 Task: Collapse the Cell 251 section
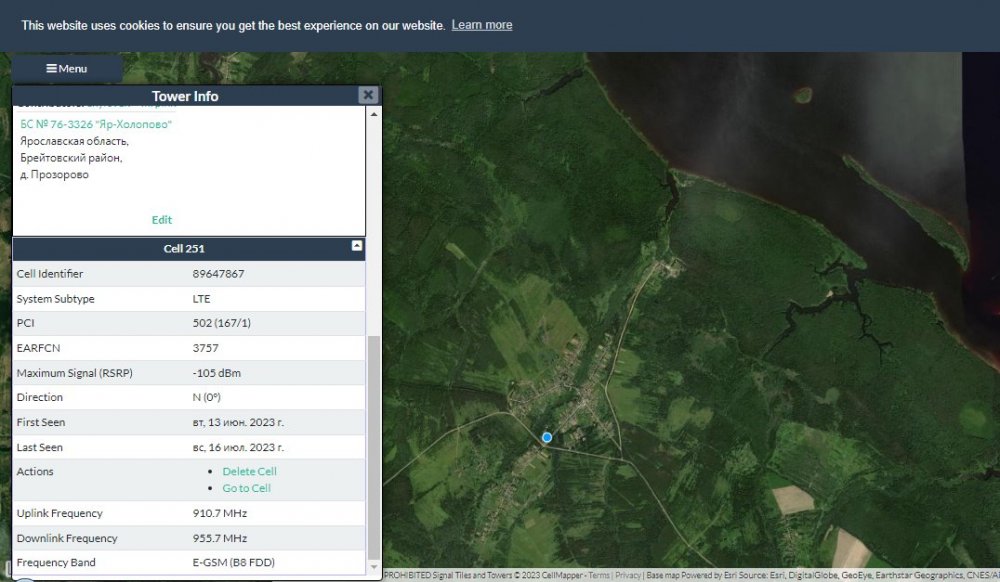[x=357, y=246]
